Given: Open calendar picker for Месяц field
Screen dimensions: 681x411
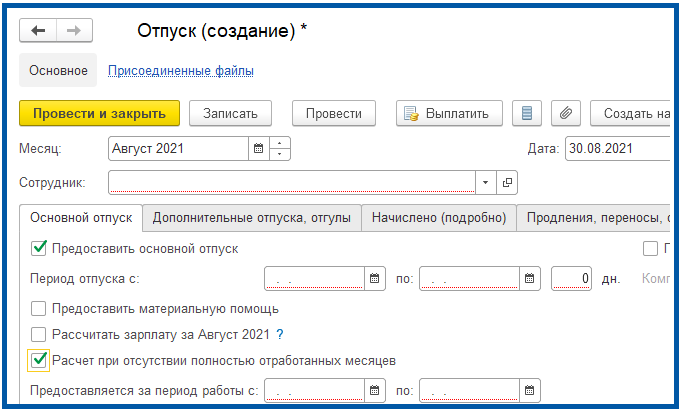Looking at the screenshot, I should tap(258, 149).
